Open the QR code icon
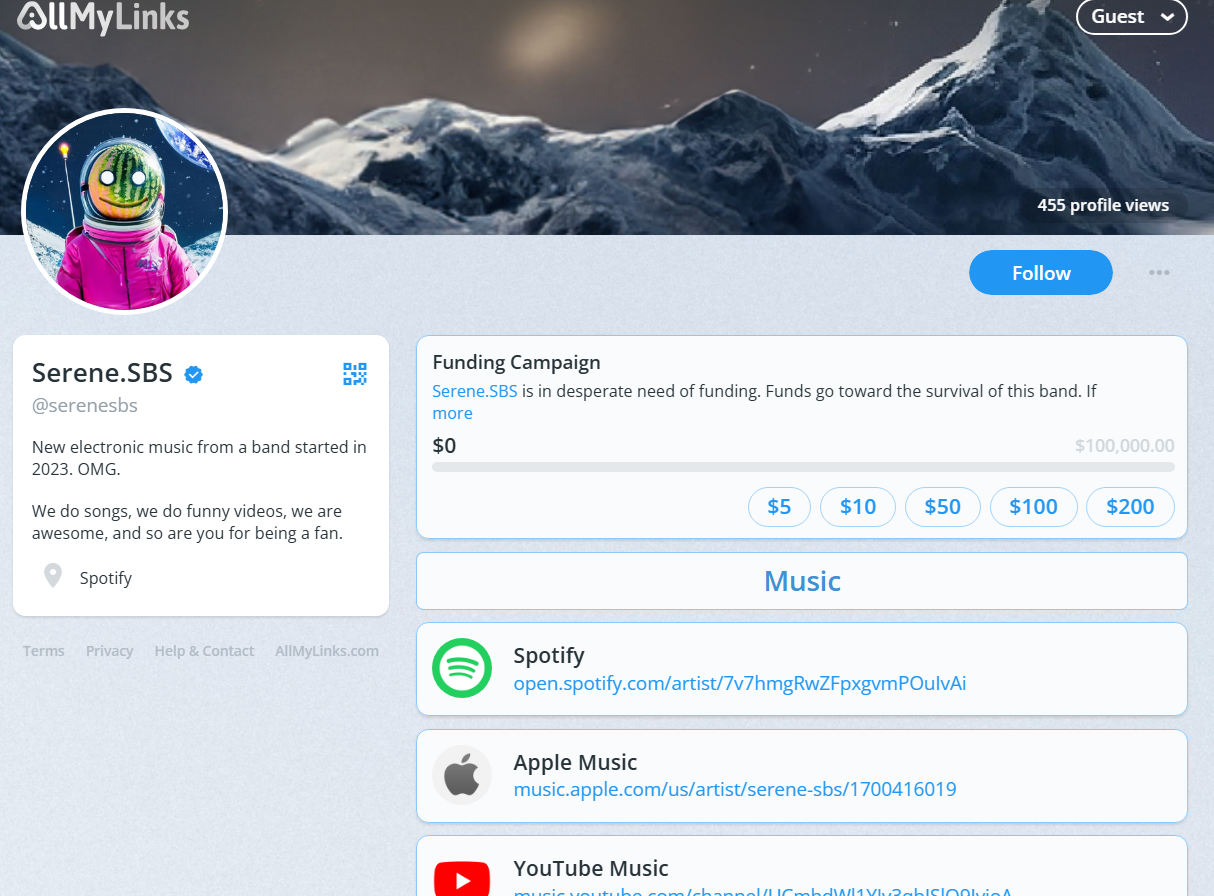This screenshot has height=896, width=1214. 355,374
